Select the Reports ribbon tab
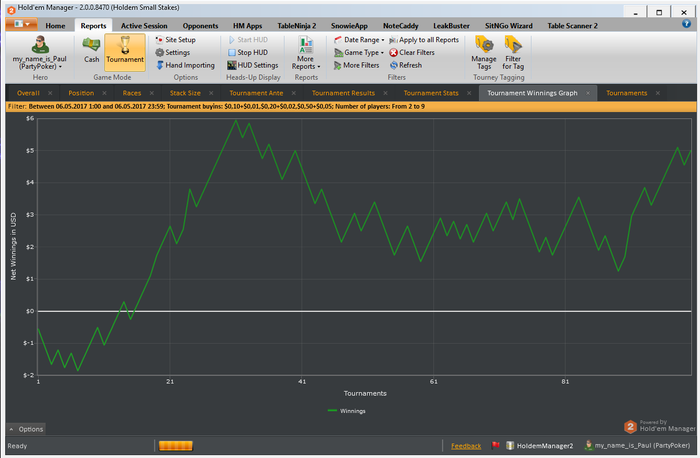 tap(93, 26)
